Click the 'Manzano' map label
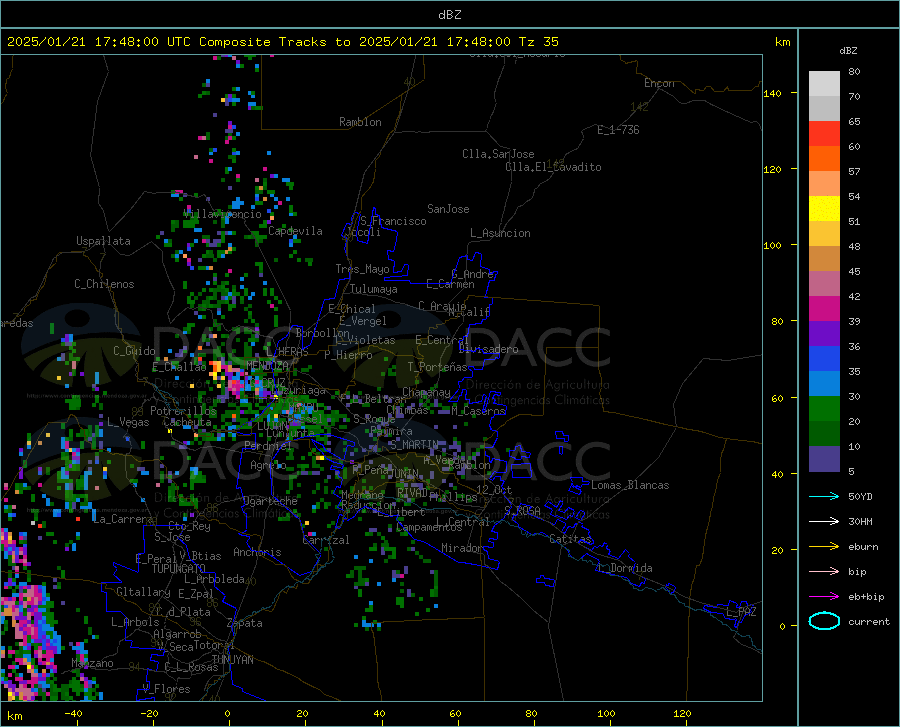 [x=92, y=663]
